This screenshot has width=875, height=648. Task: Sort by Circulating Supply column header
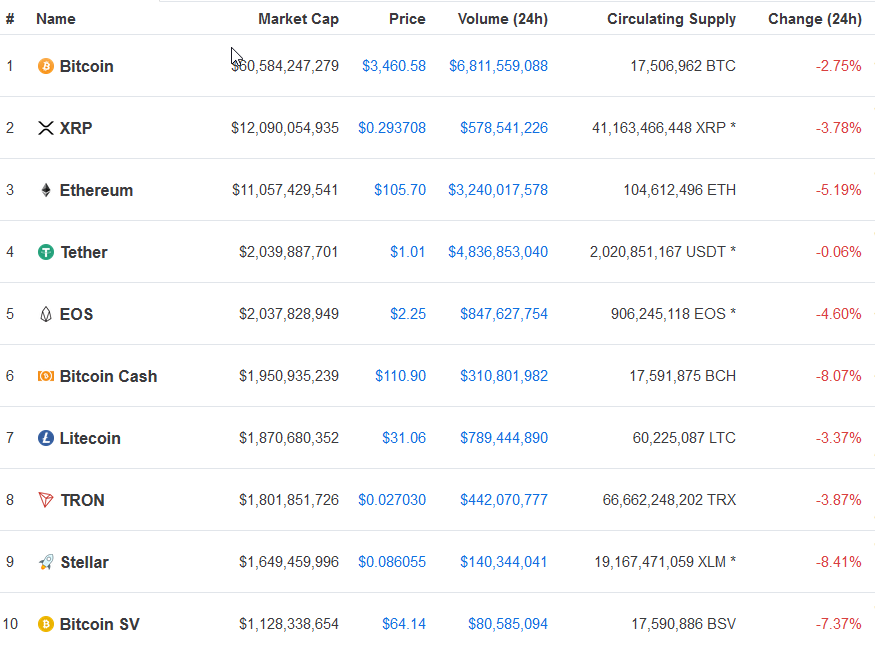click(671, 19)
